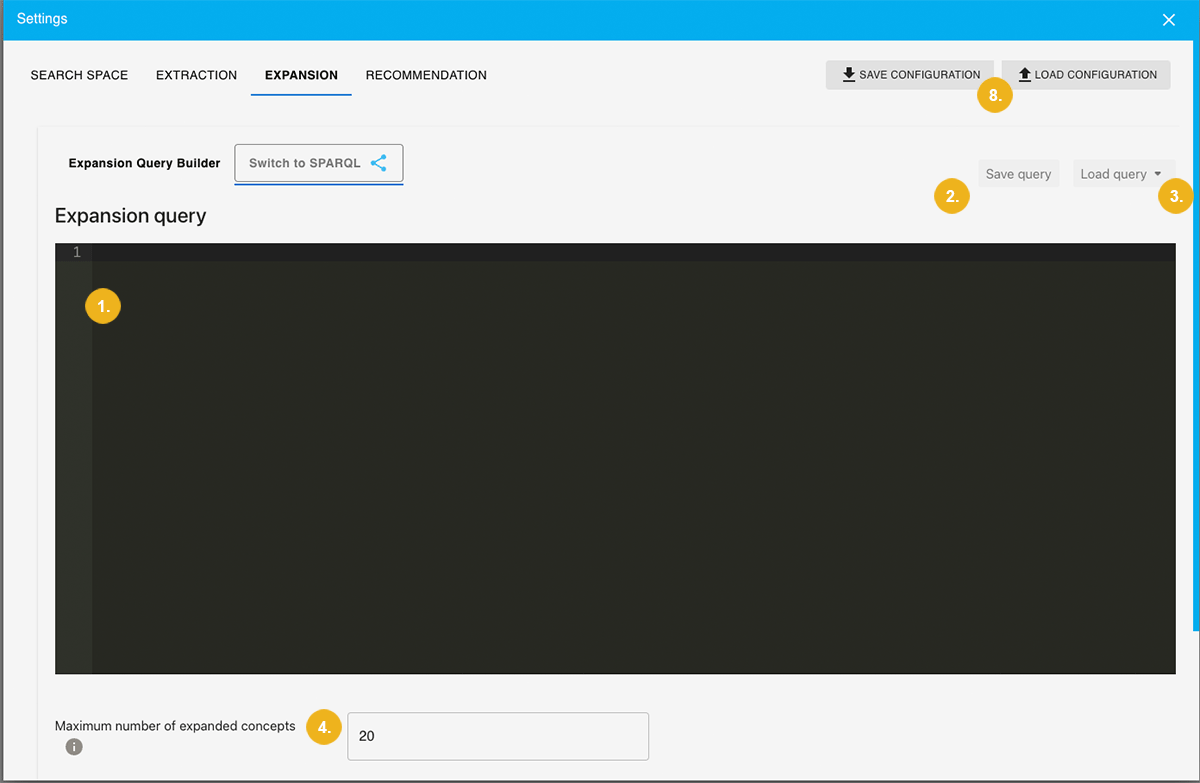1200x783 pixels.
Task: Switch to the SEARCH SPACE tab
Action: click(x=79, y=75)
